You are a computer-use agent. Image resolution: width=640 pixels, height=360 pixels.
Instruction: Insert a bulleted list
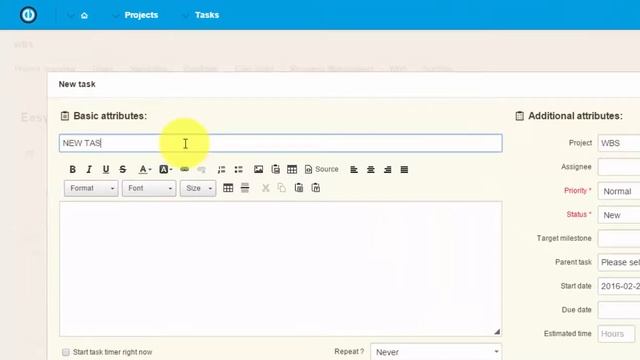coord(238,169)
